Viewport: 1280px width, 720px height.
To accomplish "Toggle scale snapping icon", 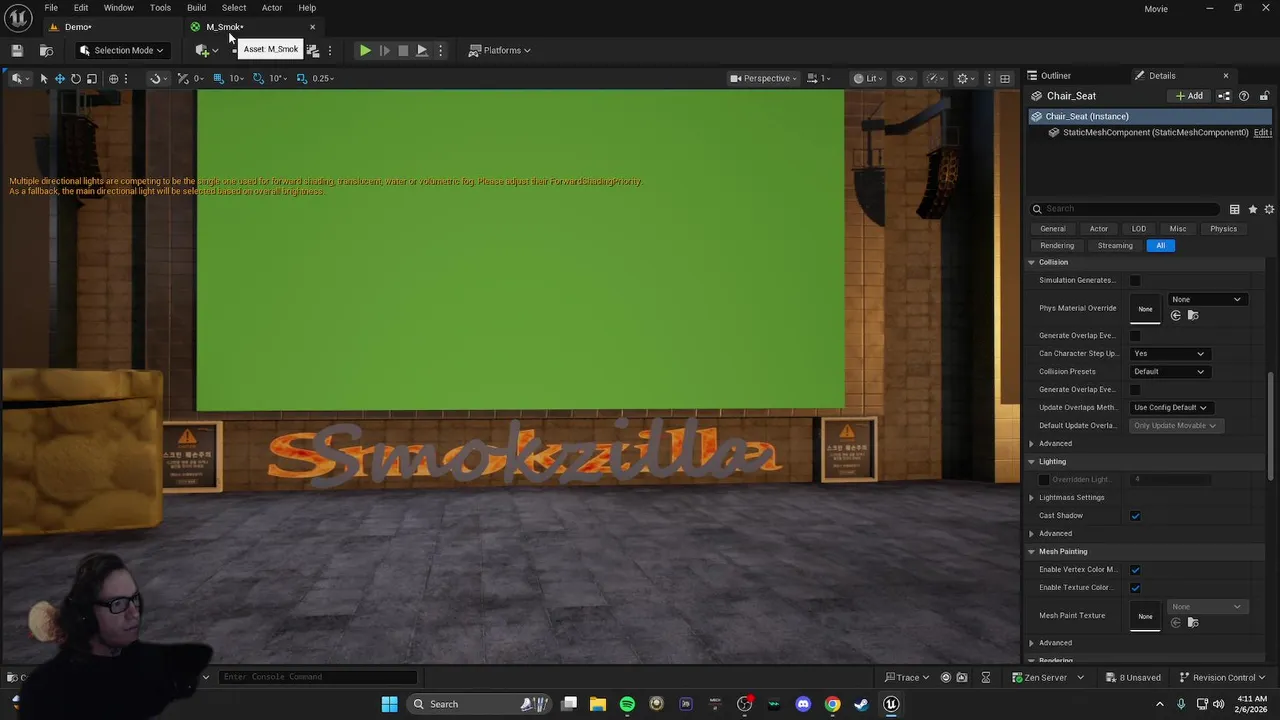I will pyautogui.click(x=302, y=78).
